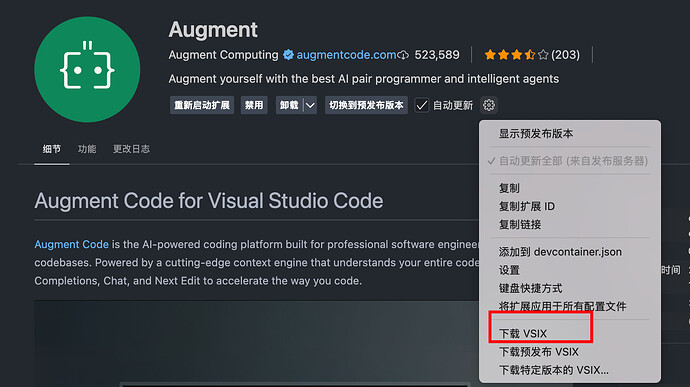This screenshot has width=690, height=387.
Task: Switch to the 细节 tab
Action: click(51, 149)
